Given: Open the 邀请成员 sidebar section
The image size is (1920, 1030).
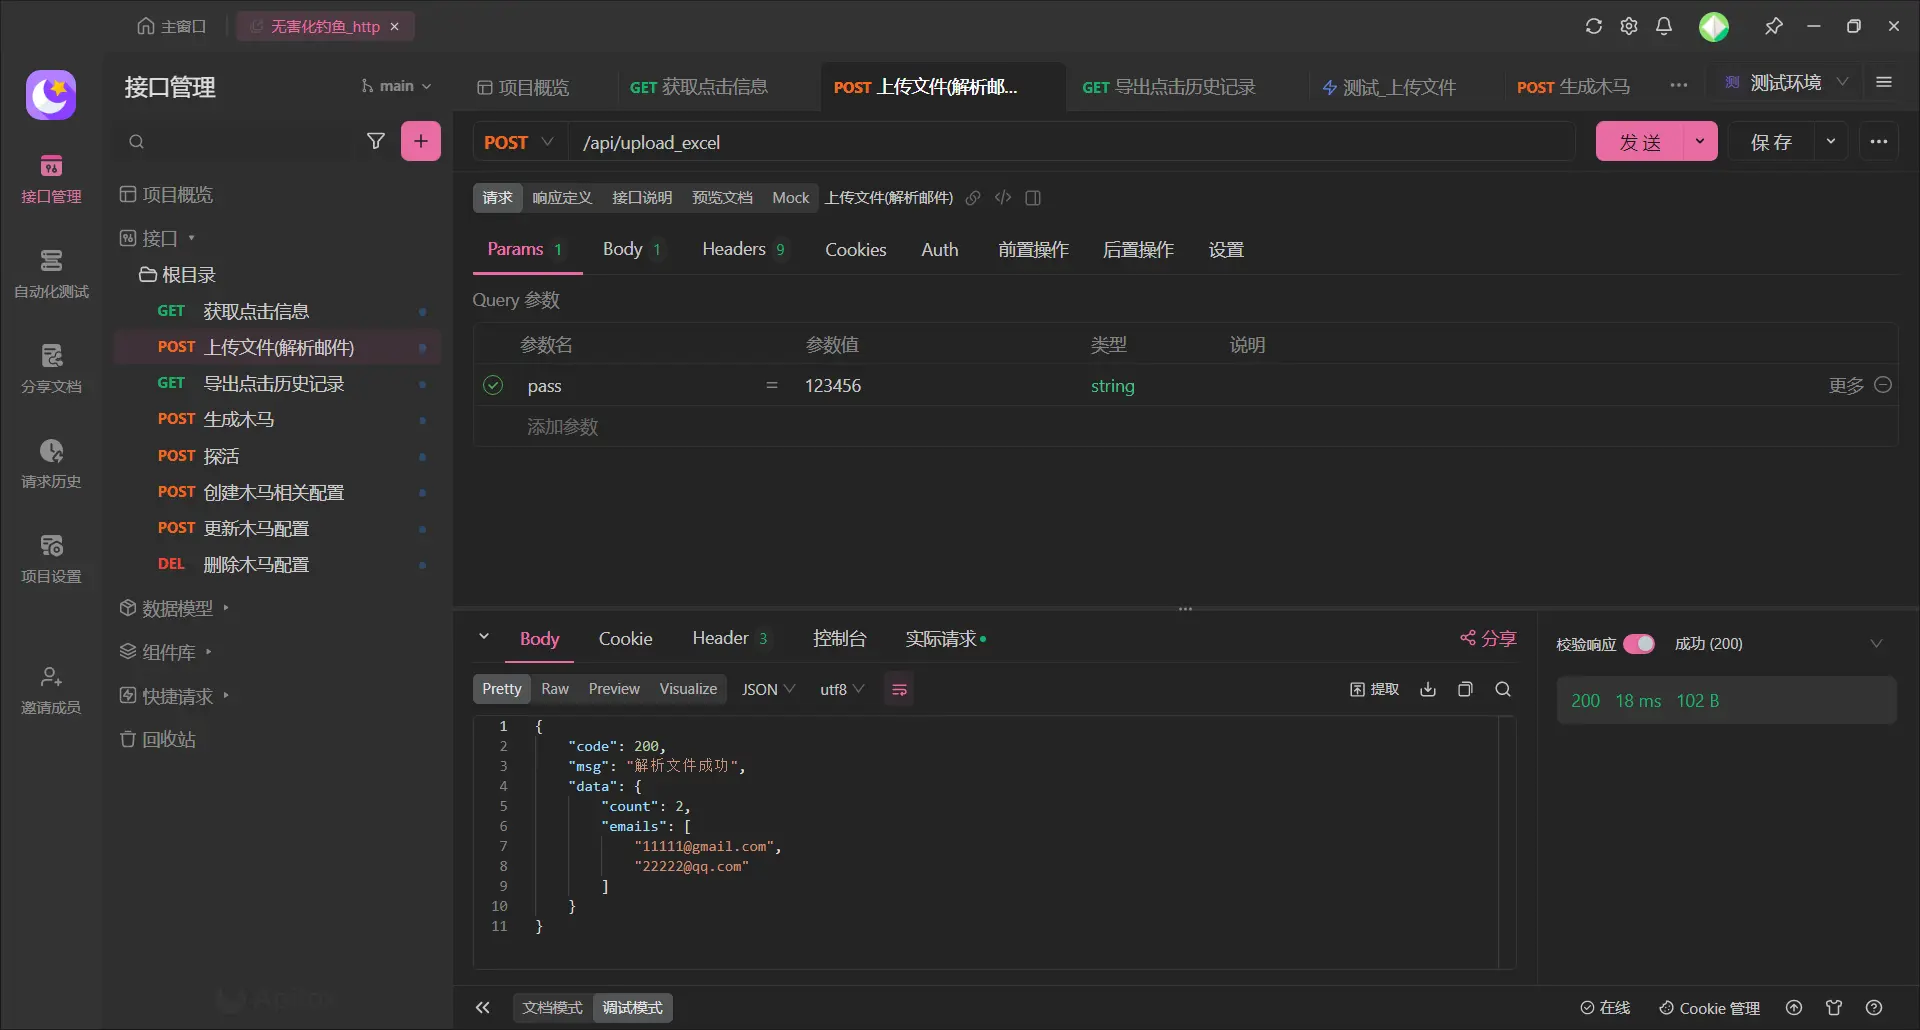Looking at the screenshot, I should point(51,691).
